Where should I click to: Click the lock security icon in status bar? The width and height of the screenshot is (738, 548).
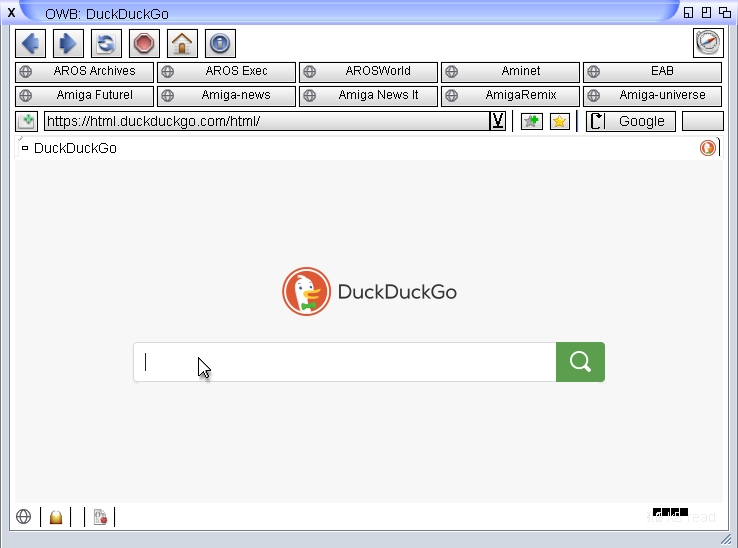56,517
